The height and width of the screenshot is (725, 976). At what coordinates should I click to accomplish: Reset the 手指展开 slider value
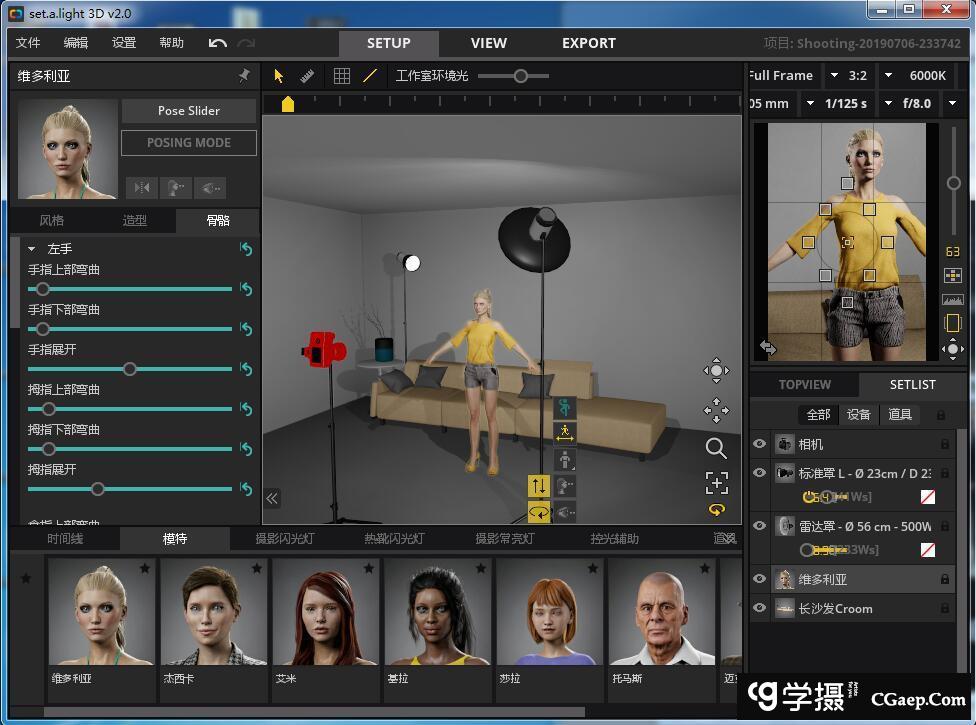point(246,369)
